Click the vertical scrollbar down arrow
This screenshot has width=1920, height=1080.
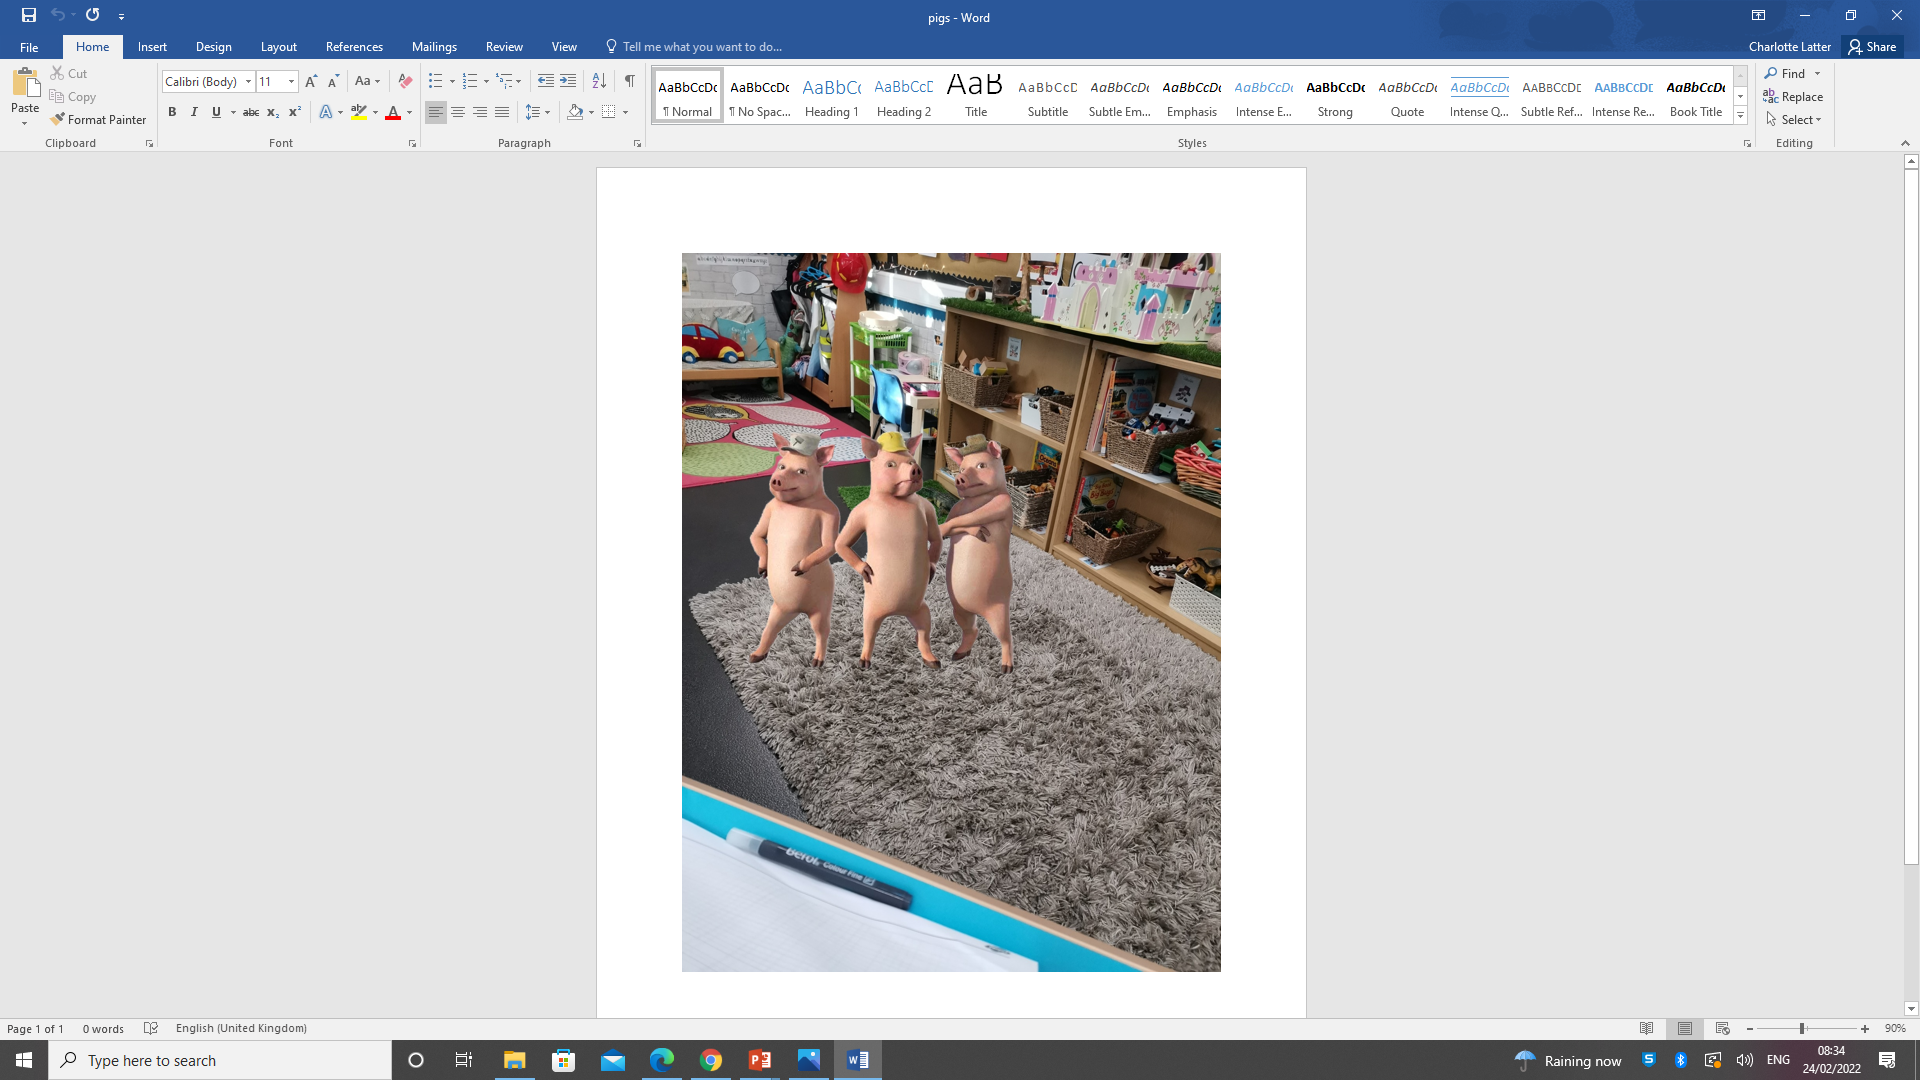click(1911, 1009)
